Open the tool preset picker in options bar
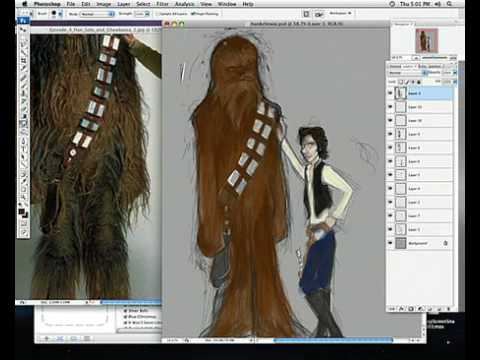This screenshot has width=480, height=360. [x=26, y=14]
